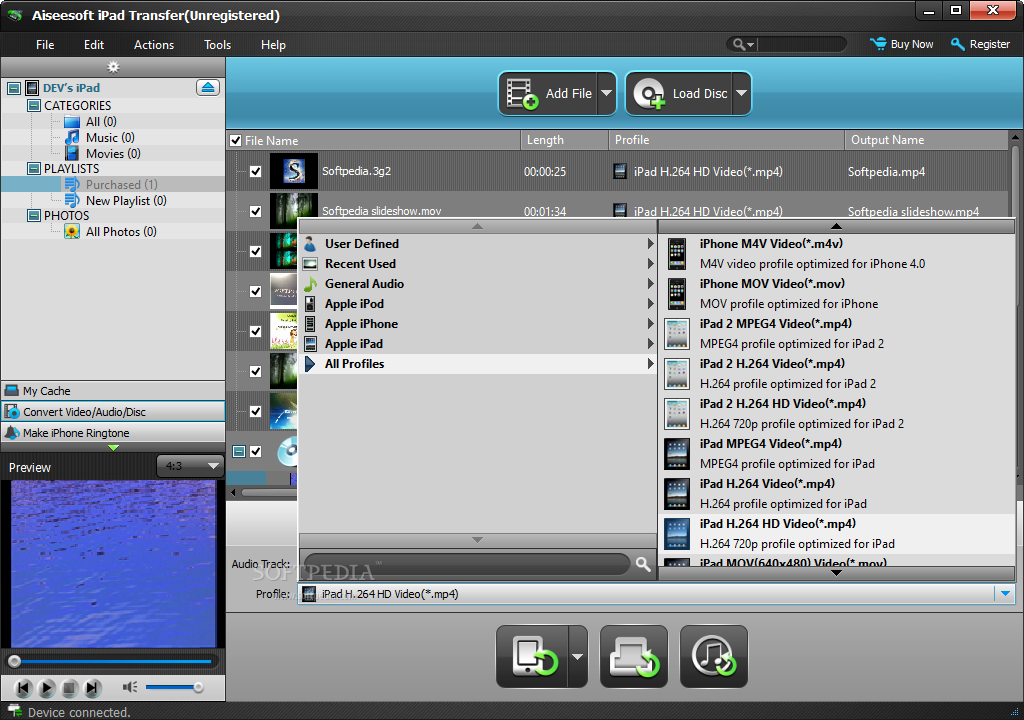Collapse the PLAYLISTS tree node
Screen dimensions: 1024x720
[x=34, y=169]
